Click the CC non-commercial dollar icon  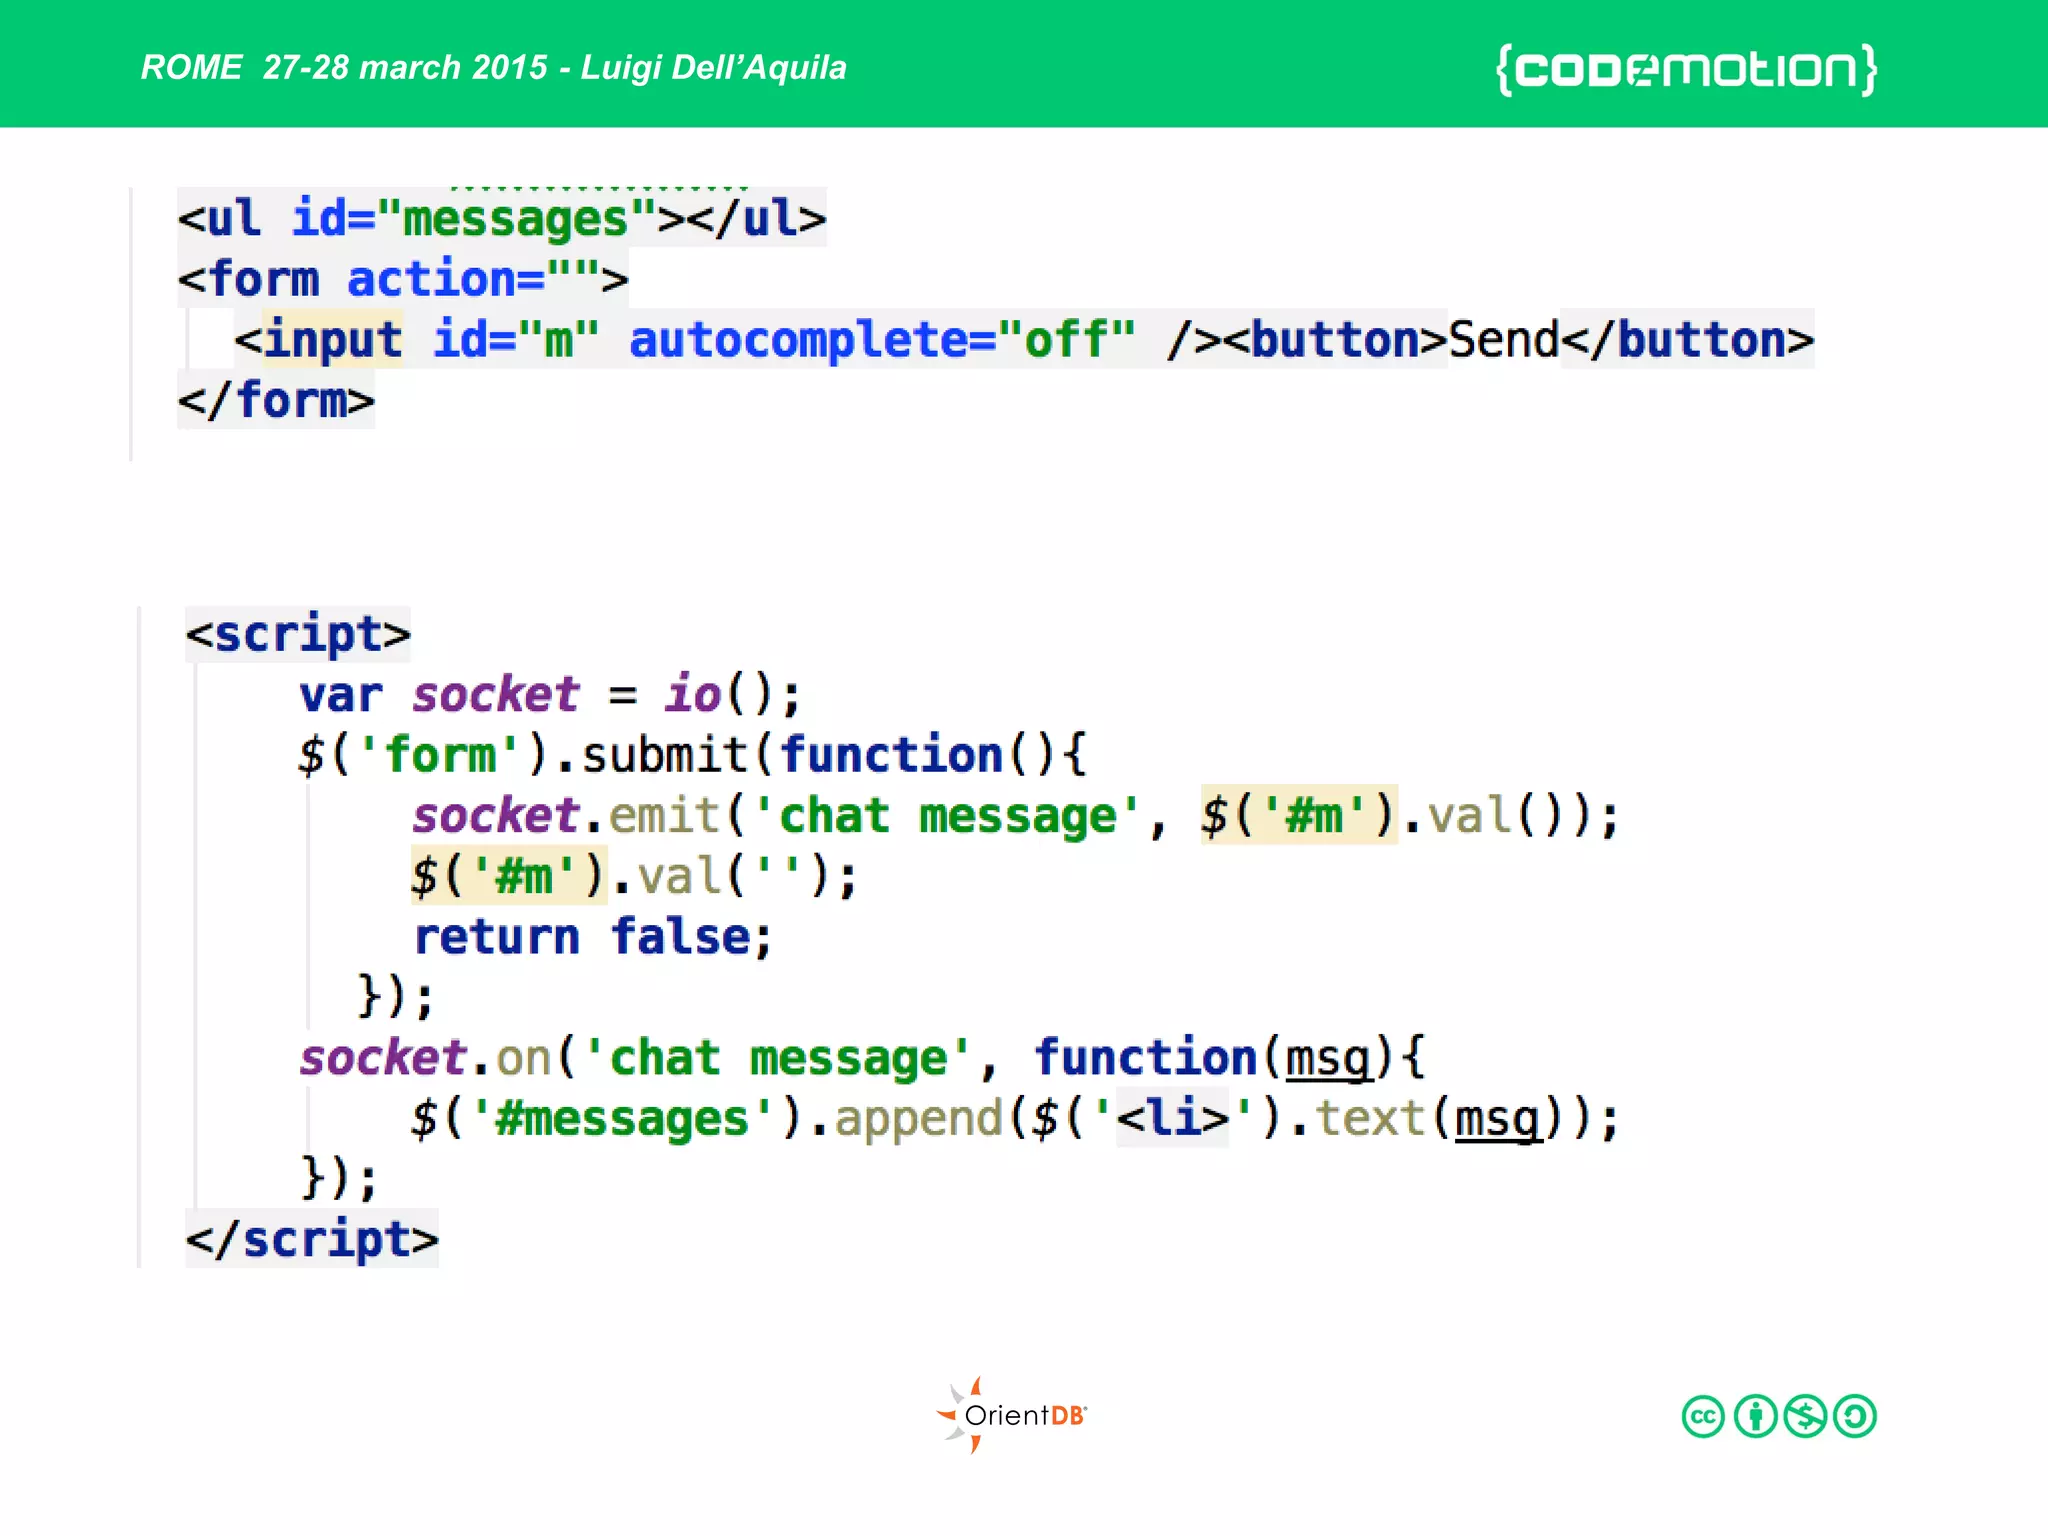(1805, 1417)
